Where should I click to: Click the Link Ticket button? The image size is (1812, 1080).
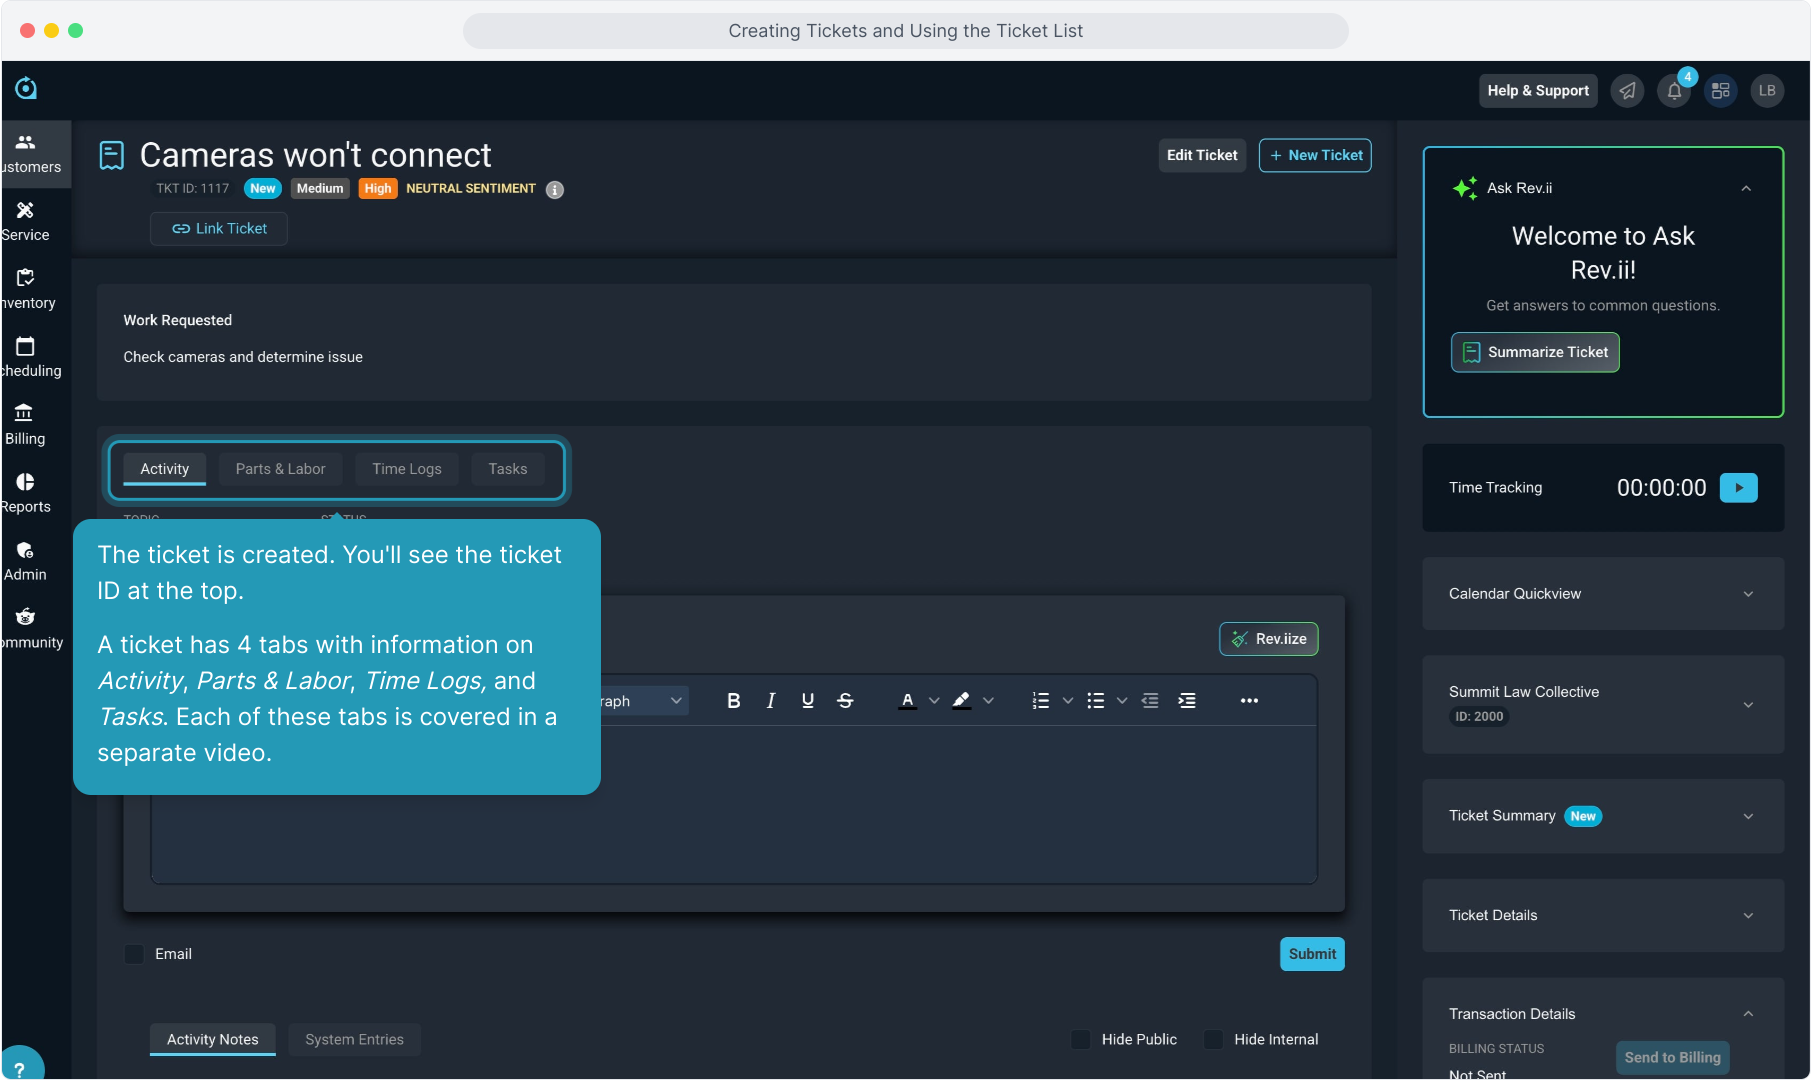(219, 229)
